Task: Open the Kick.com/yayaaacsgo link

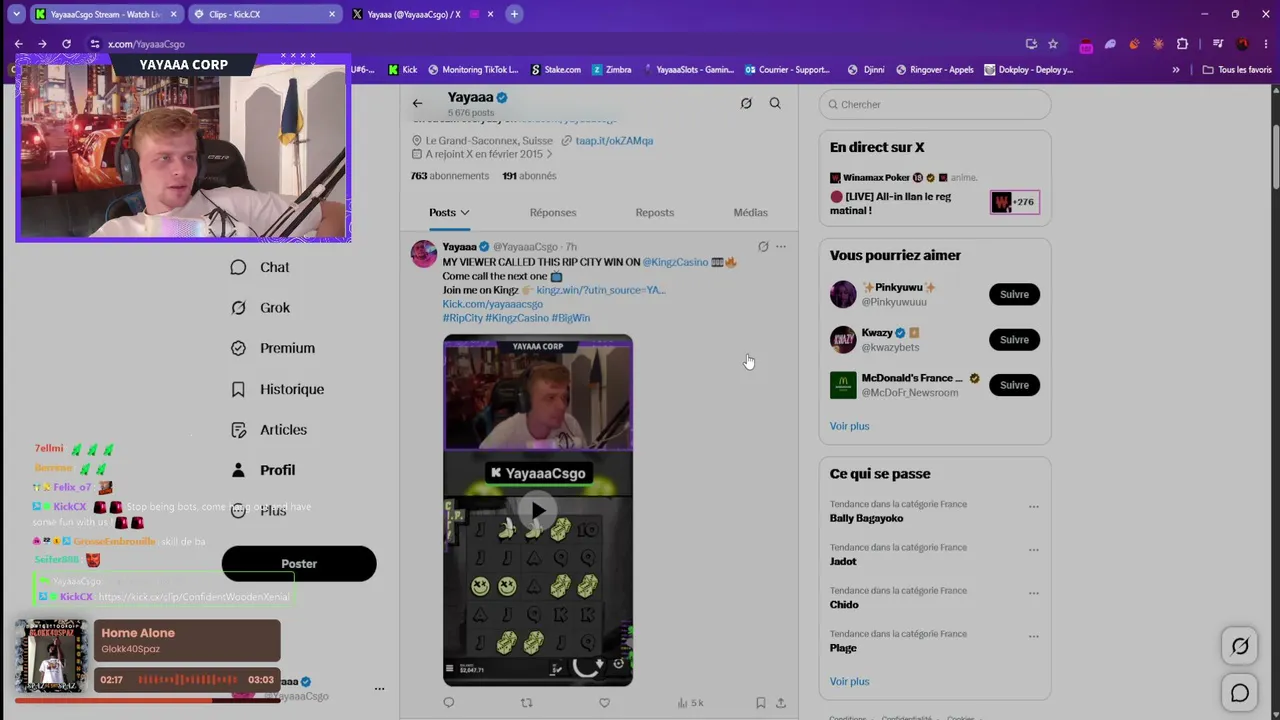Action: pyautogui.click(x=493, y=304)
